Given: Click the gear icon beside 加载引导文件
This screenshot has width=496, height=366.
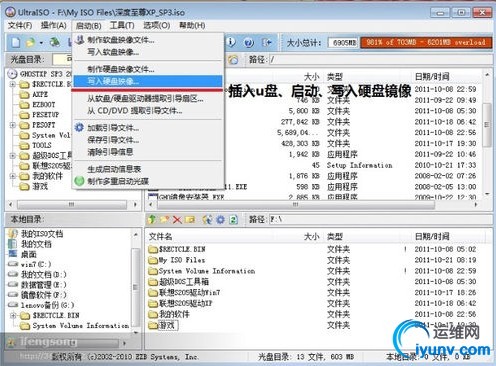Looking at the screenshot, I should pyautogui.click(x=79, y=127).
